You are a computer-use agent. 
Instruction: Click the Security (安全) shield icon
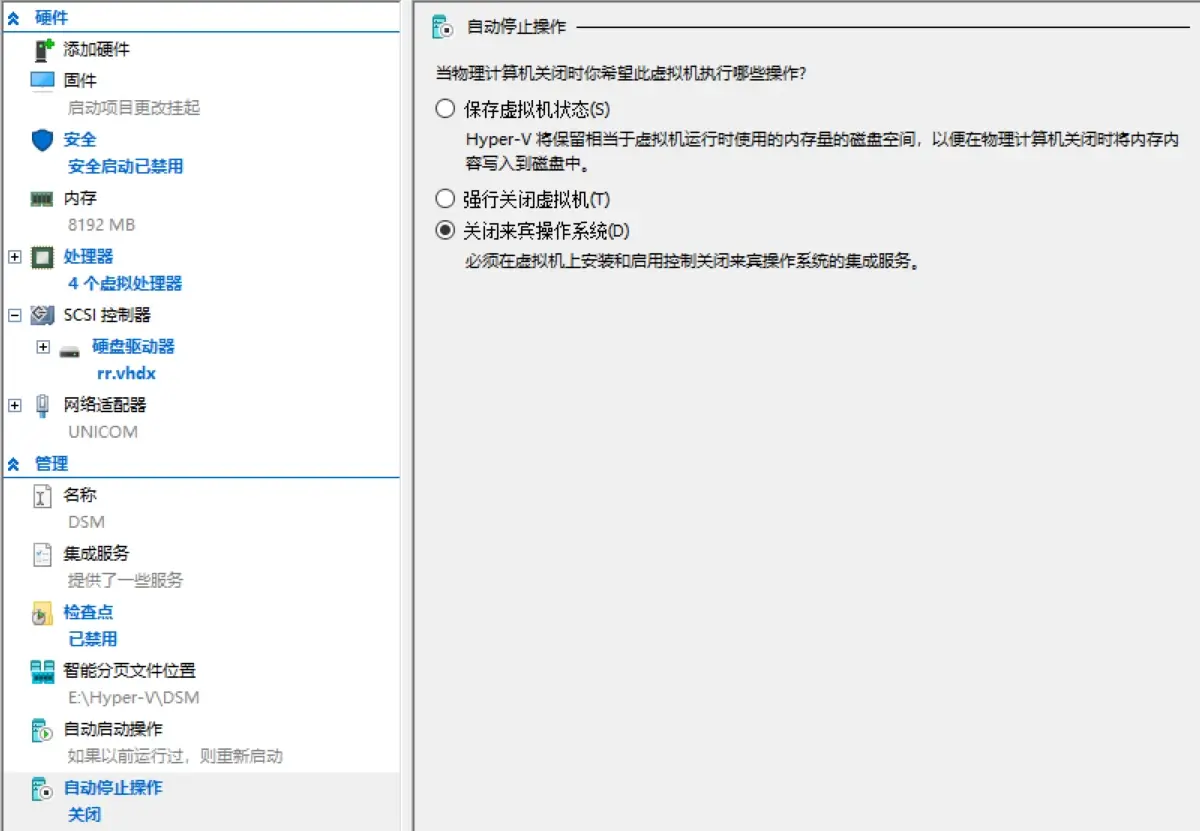pos(42,140)
